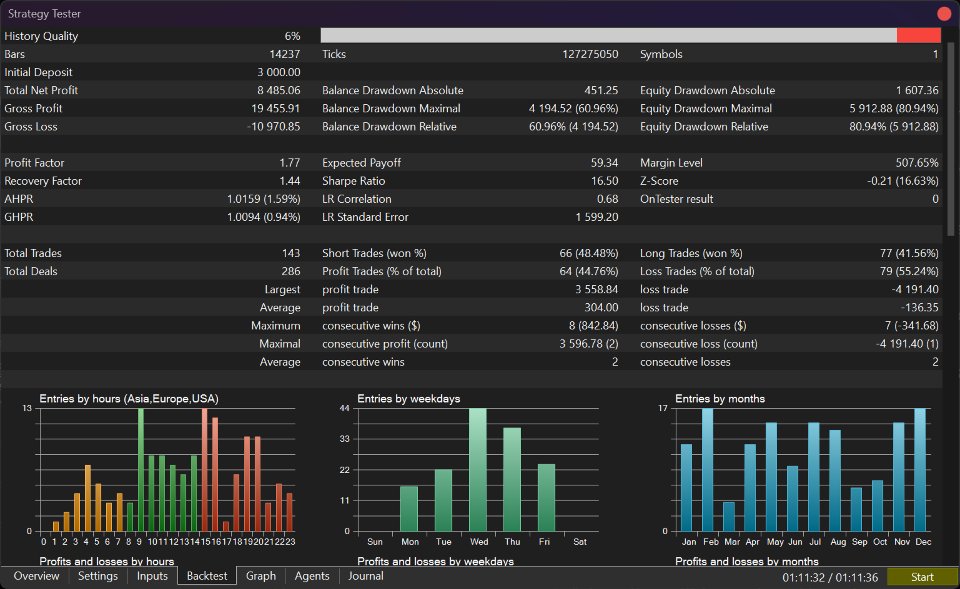Click consecutive wins value 8 (842.84)
Screen dimensions: 960x589
(593, 326)
